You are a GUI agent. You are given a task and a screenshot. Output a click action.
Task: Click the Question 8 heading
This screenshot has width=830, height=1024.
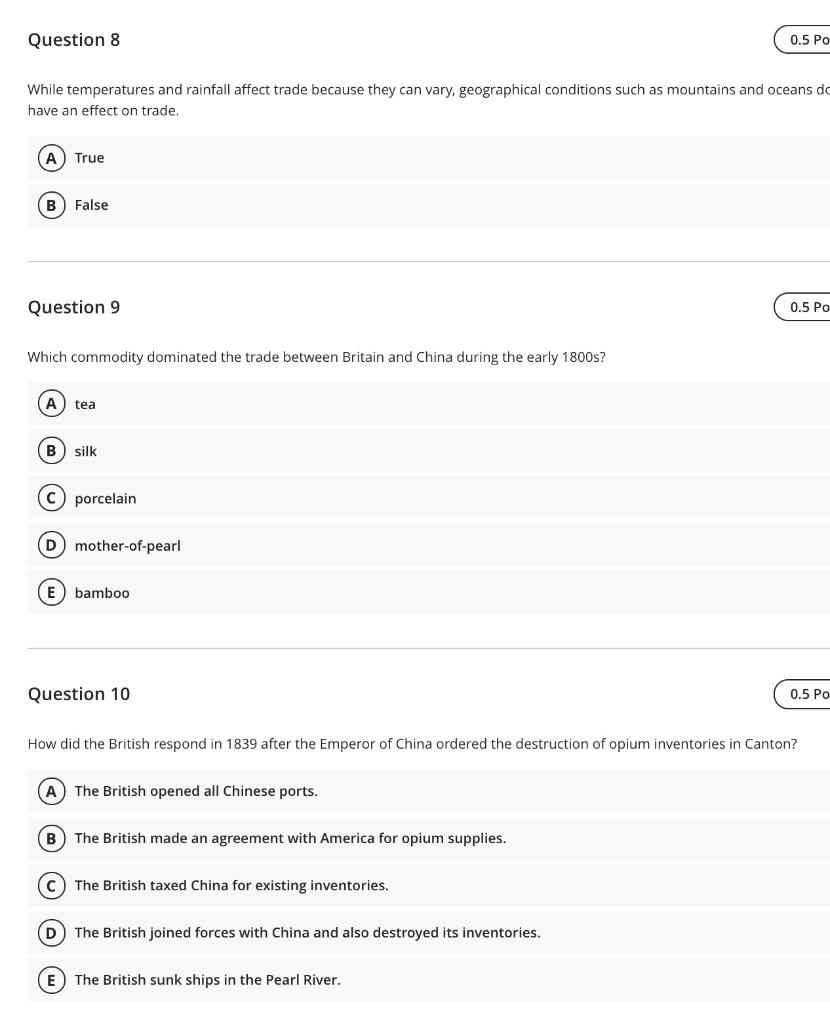coord(74,40)
